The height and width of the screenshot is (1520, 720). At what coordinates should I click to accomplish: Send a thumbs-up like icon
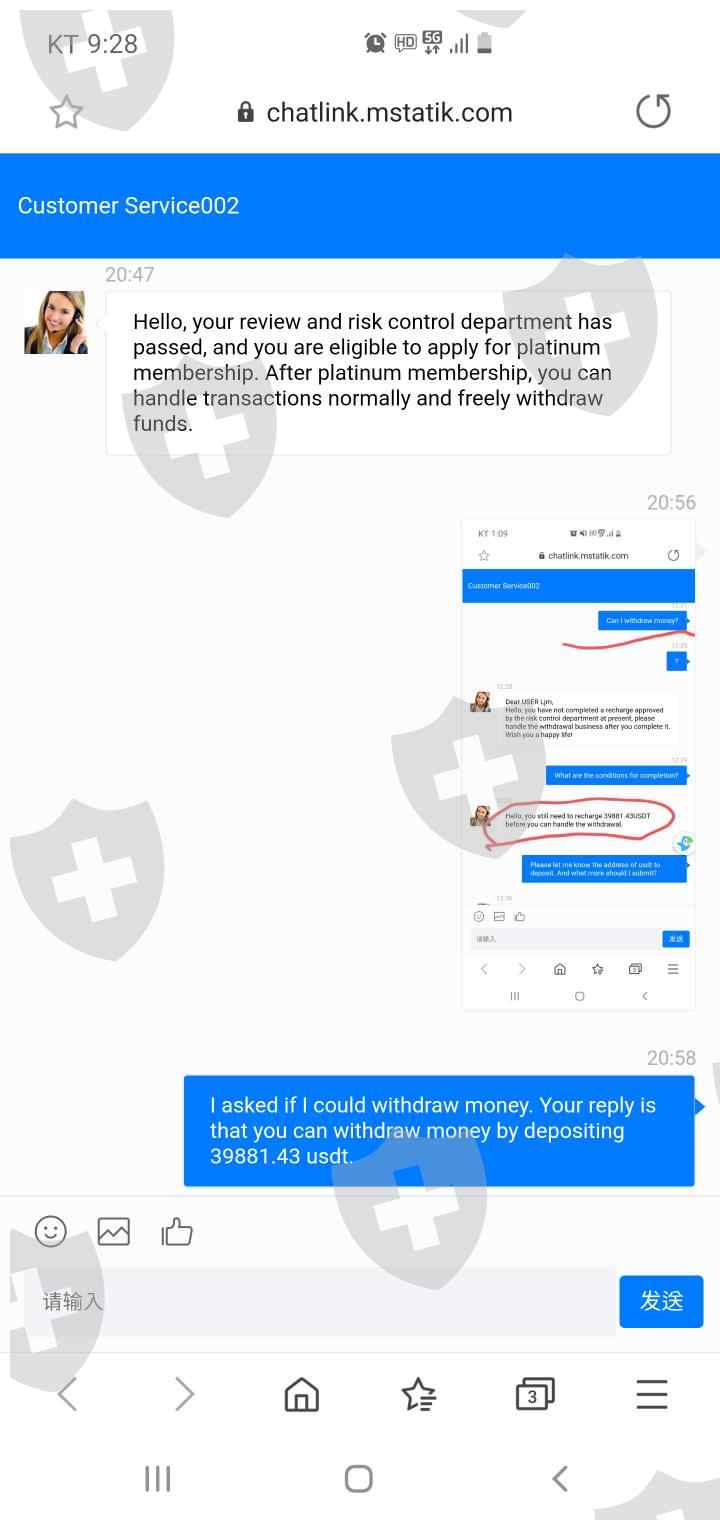coord(177,1232)
